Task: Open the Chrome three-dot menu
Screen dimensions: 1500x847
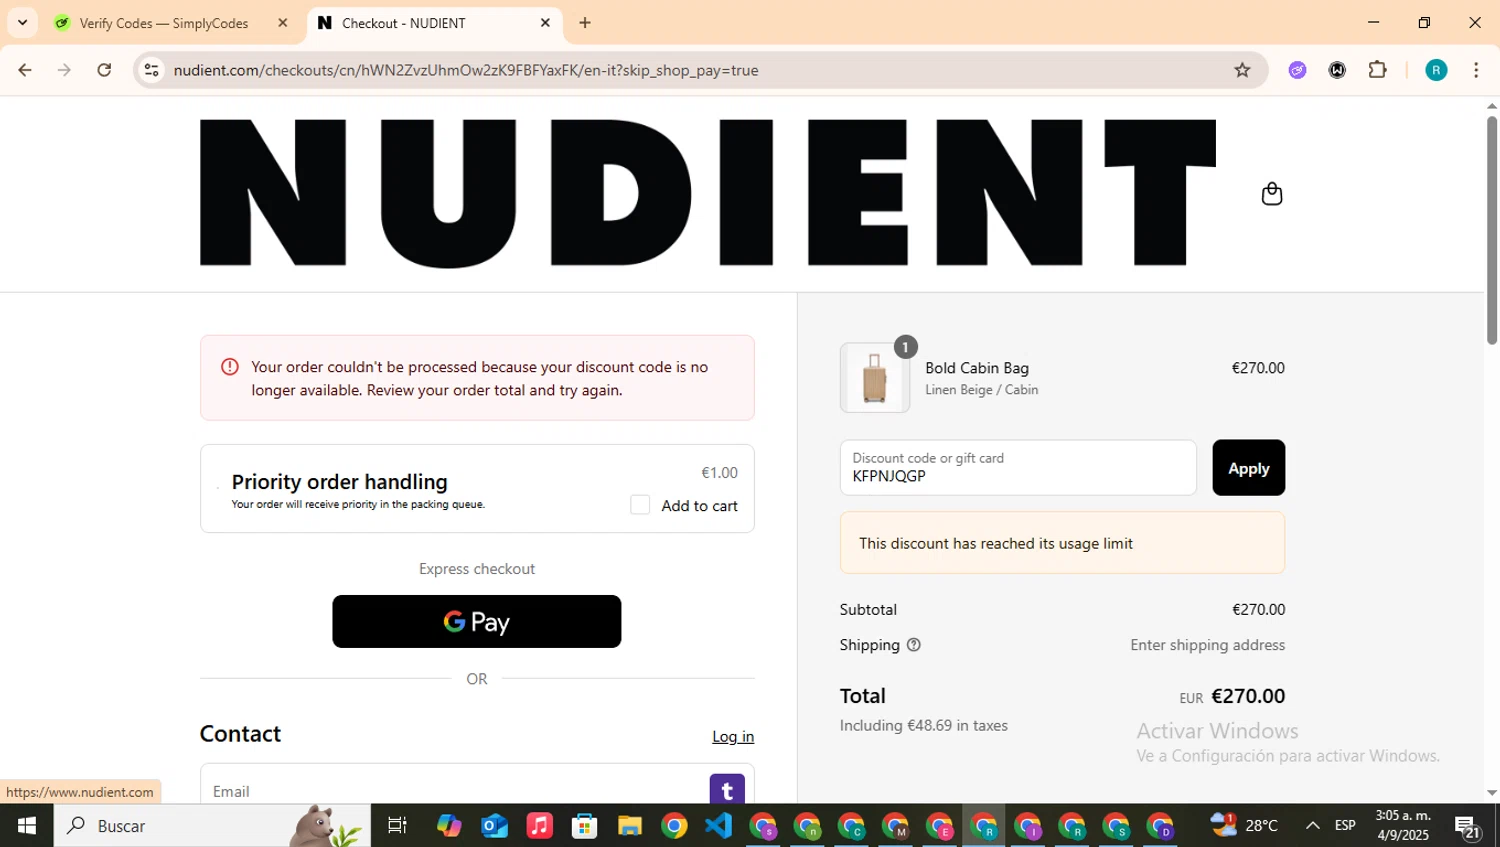Action: (1476, 70)
